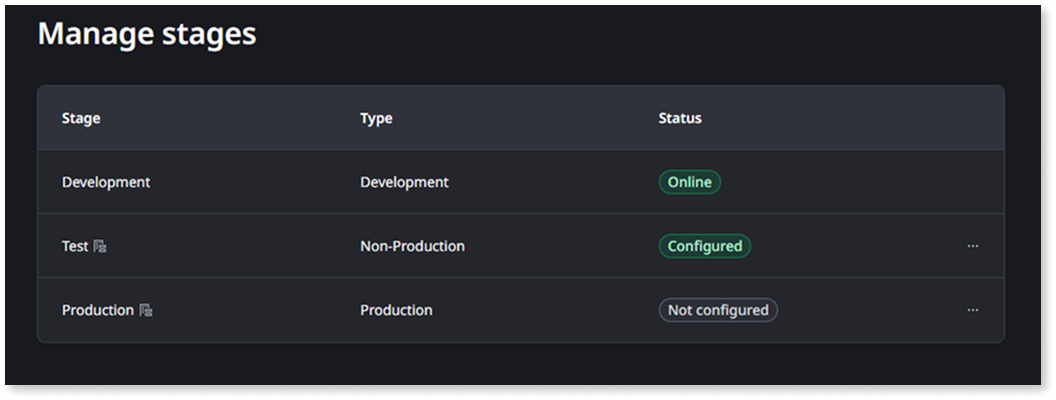This screenshot has height=400, width=1056.
Task: Select the Test stage name
Action: pos(75,246)
